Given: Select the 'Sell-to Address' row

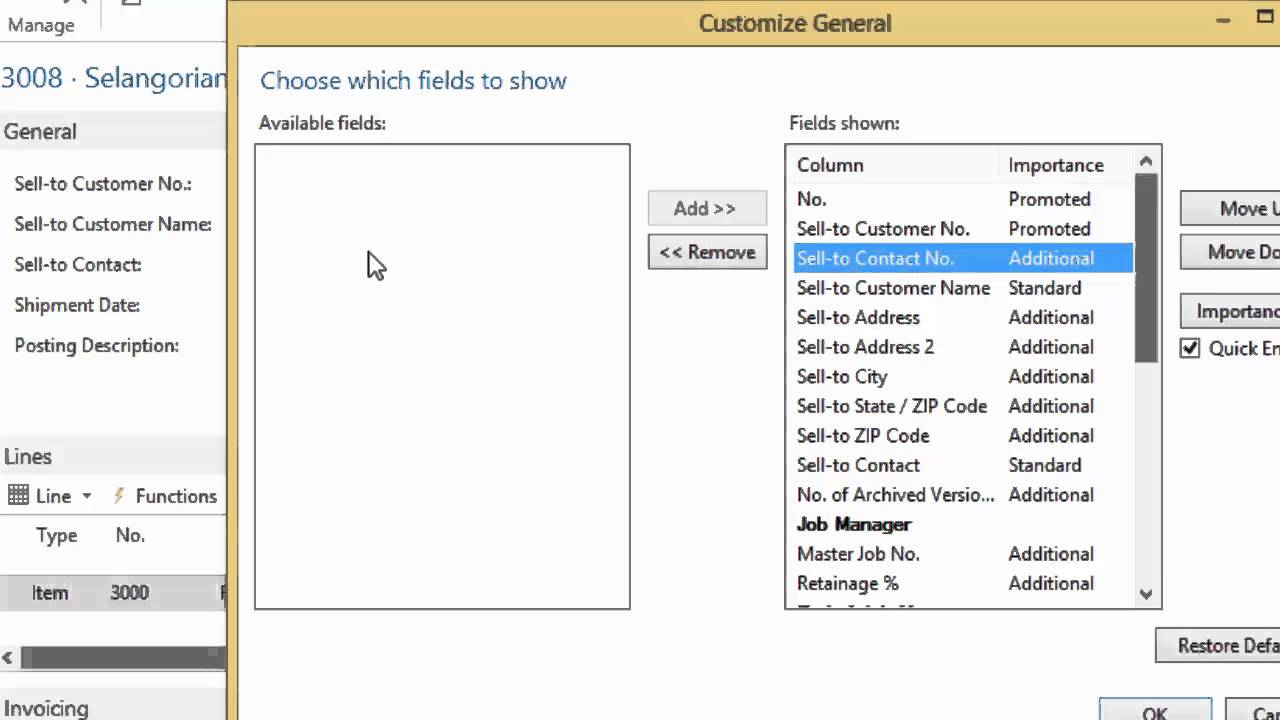Looking at the screenshot, I should pyautogui.click(x=963, y=317).
